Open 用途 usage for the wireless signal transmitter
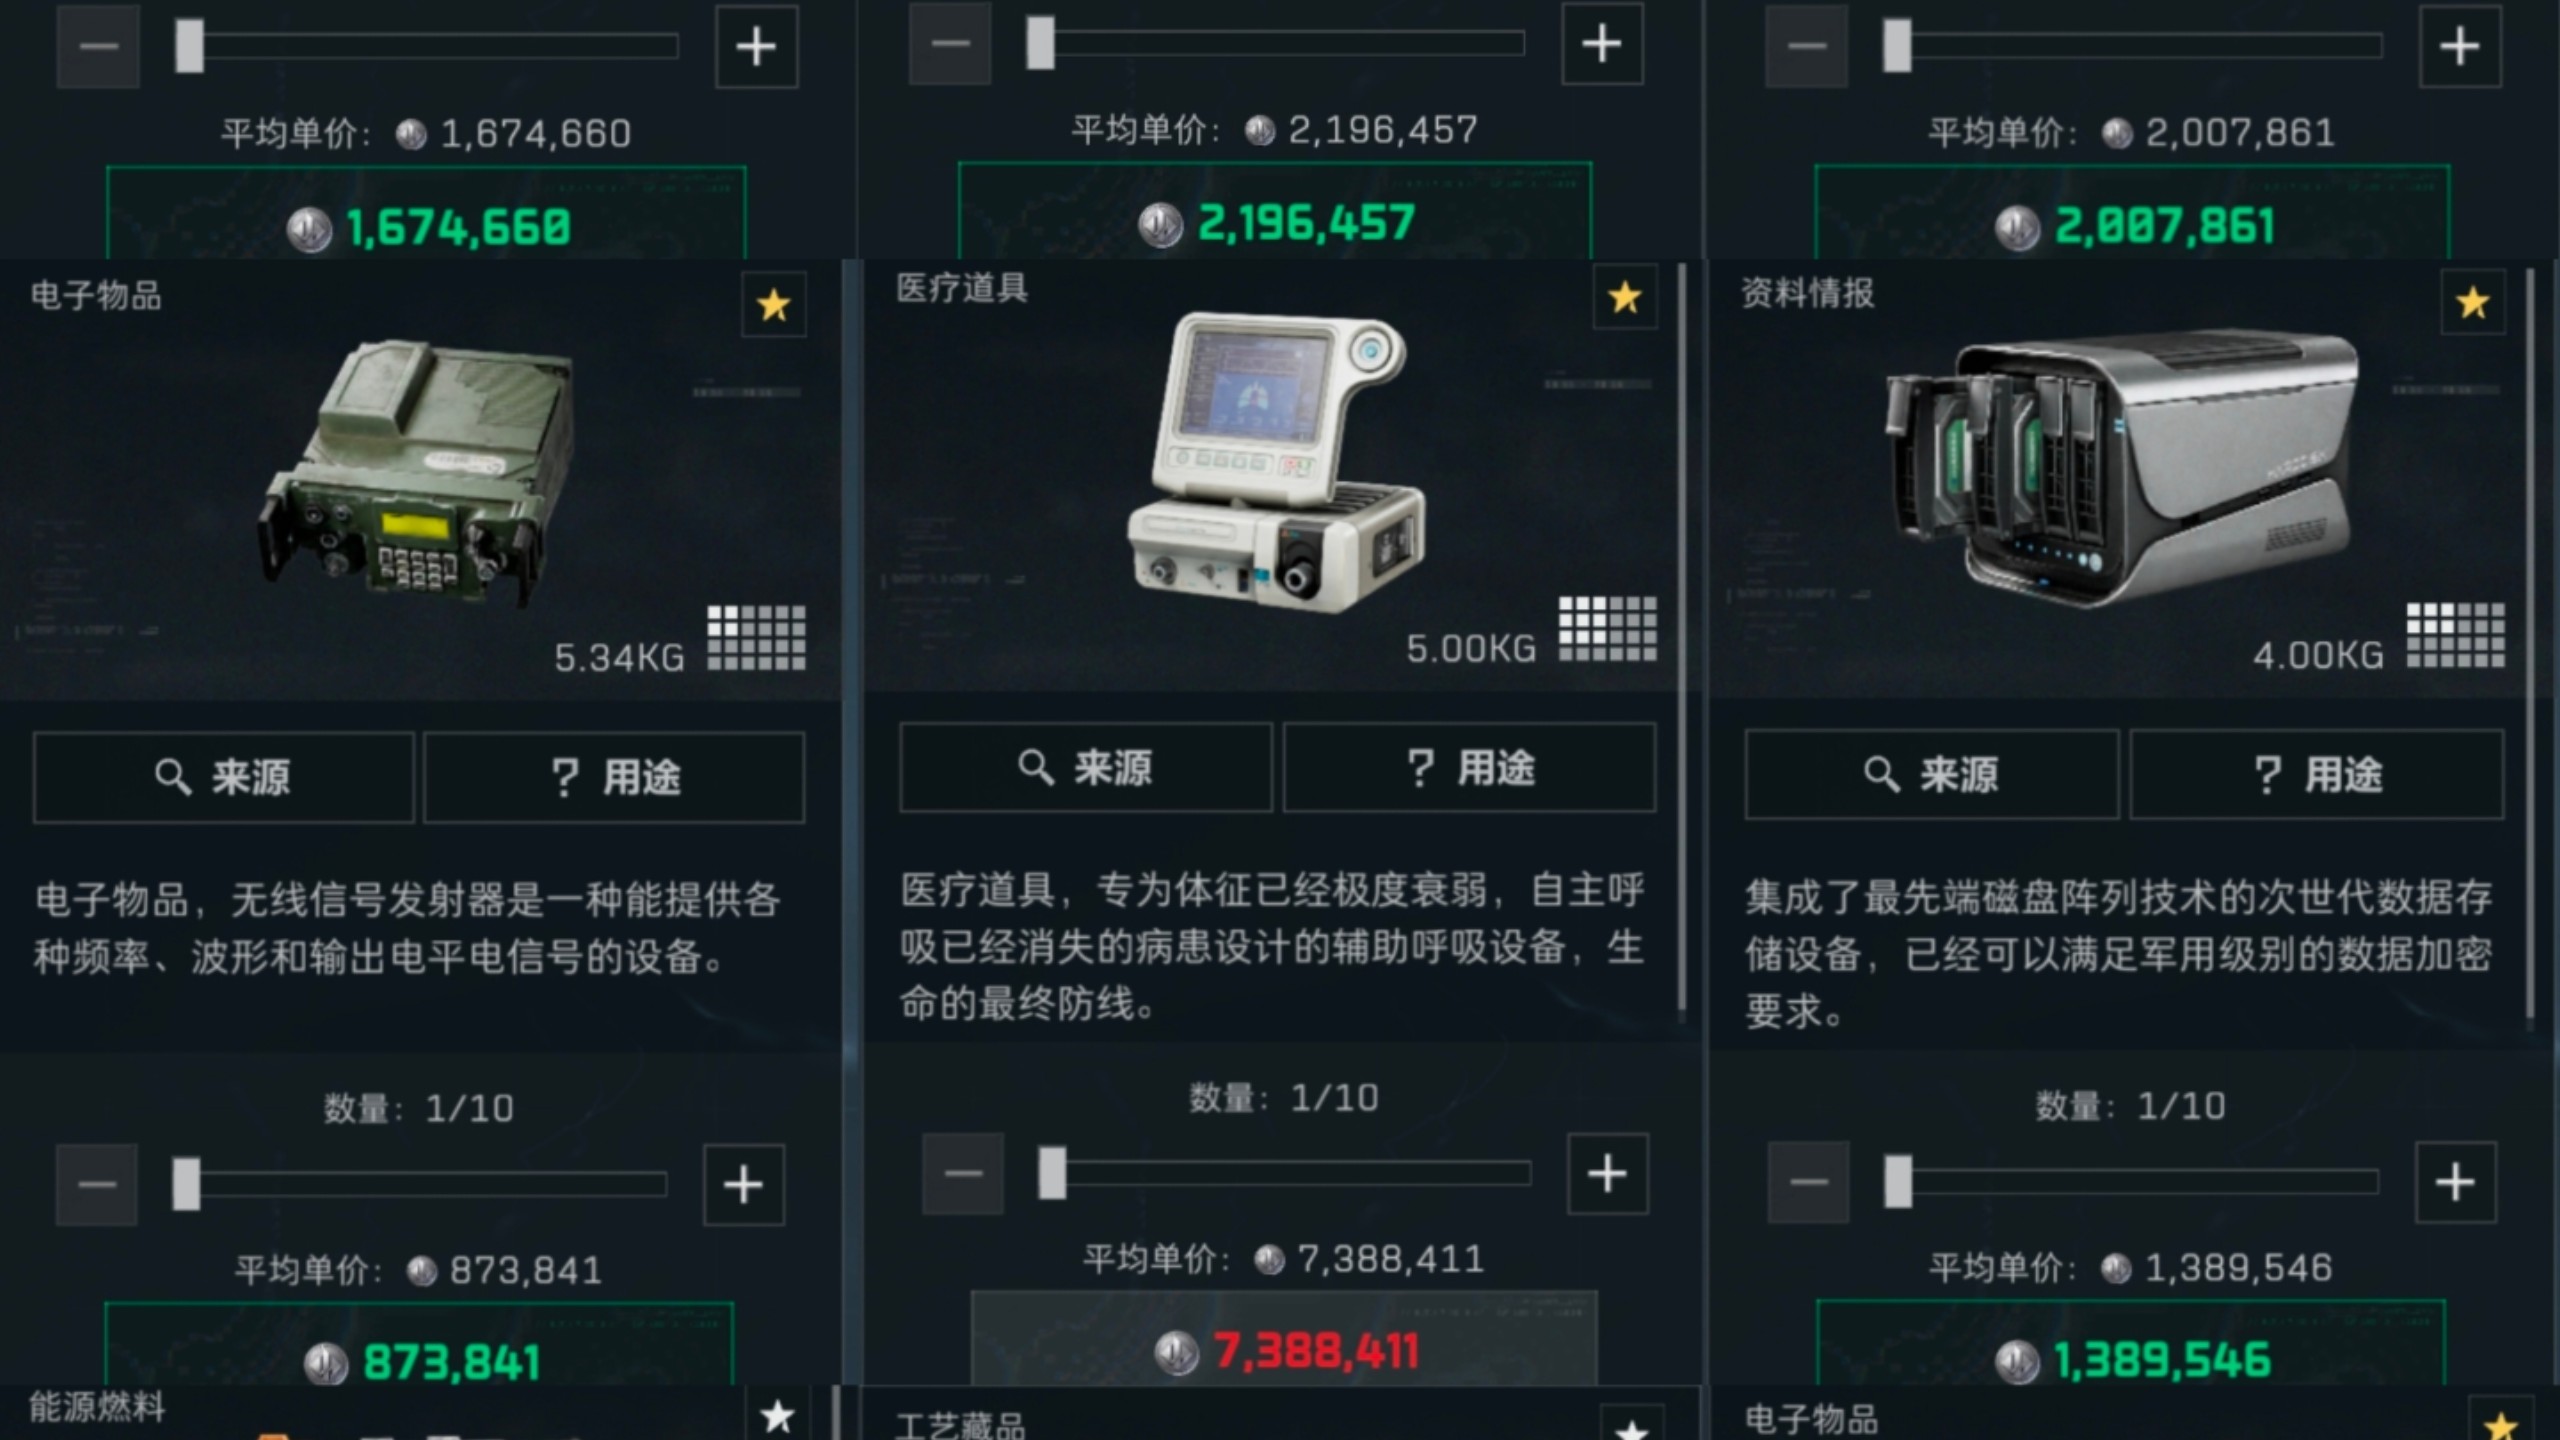This screenshot has width=2560, height=1440. tap(614, 777)
